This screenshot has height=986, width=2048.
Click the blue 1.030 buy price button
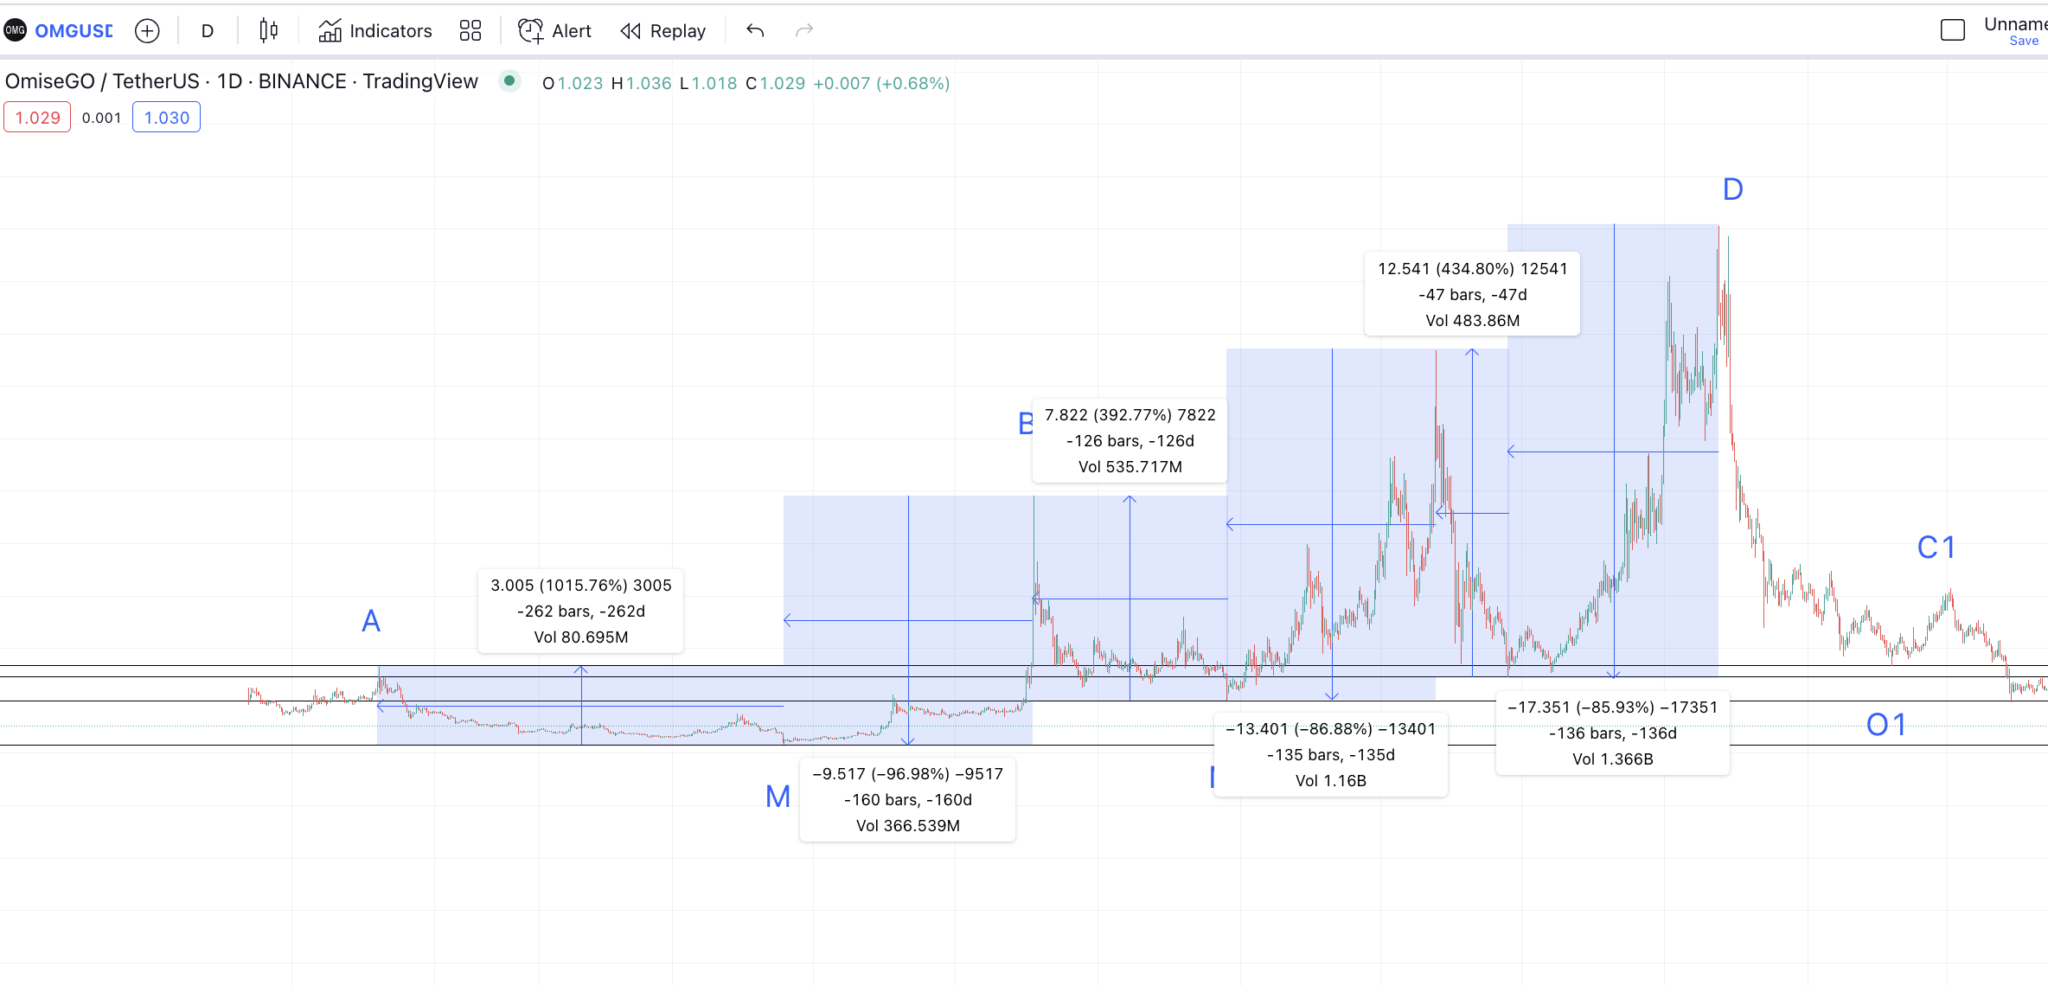tap(166, 117)
